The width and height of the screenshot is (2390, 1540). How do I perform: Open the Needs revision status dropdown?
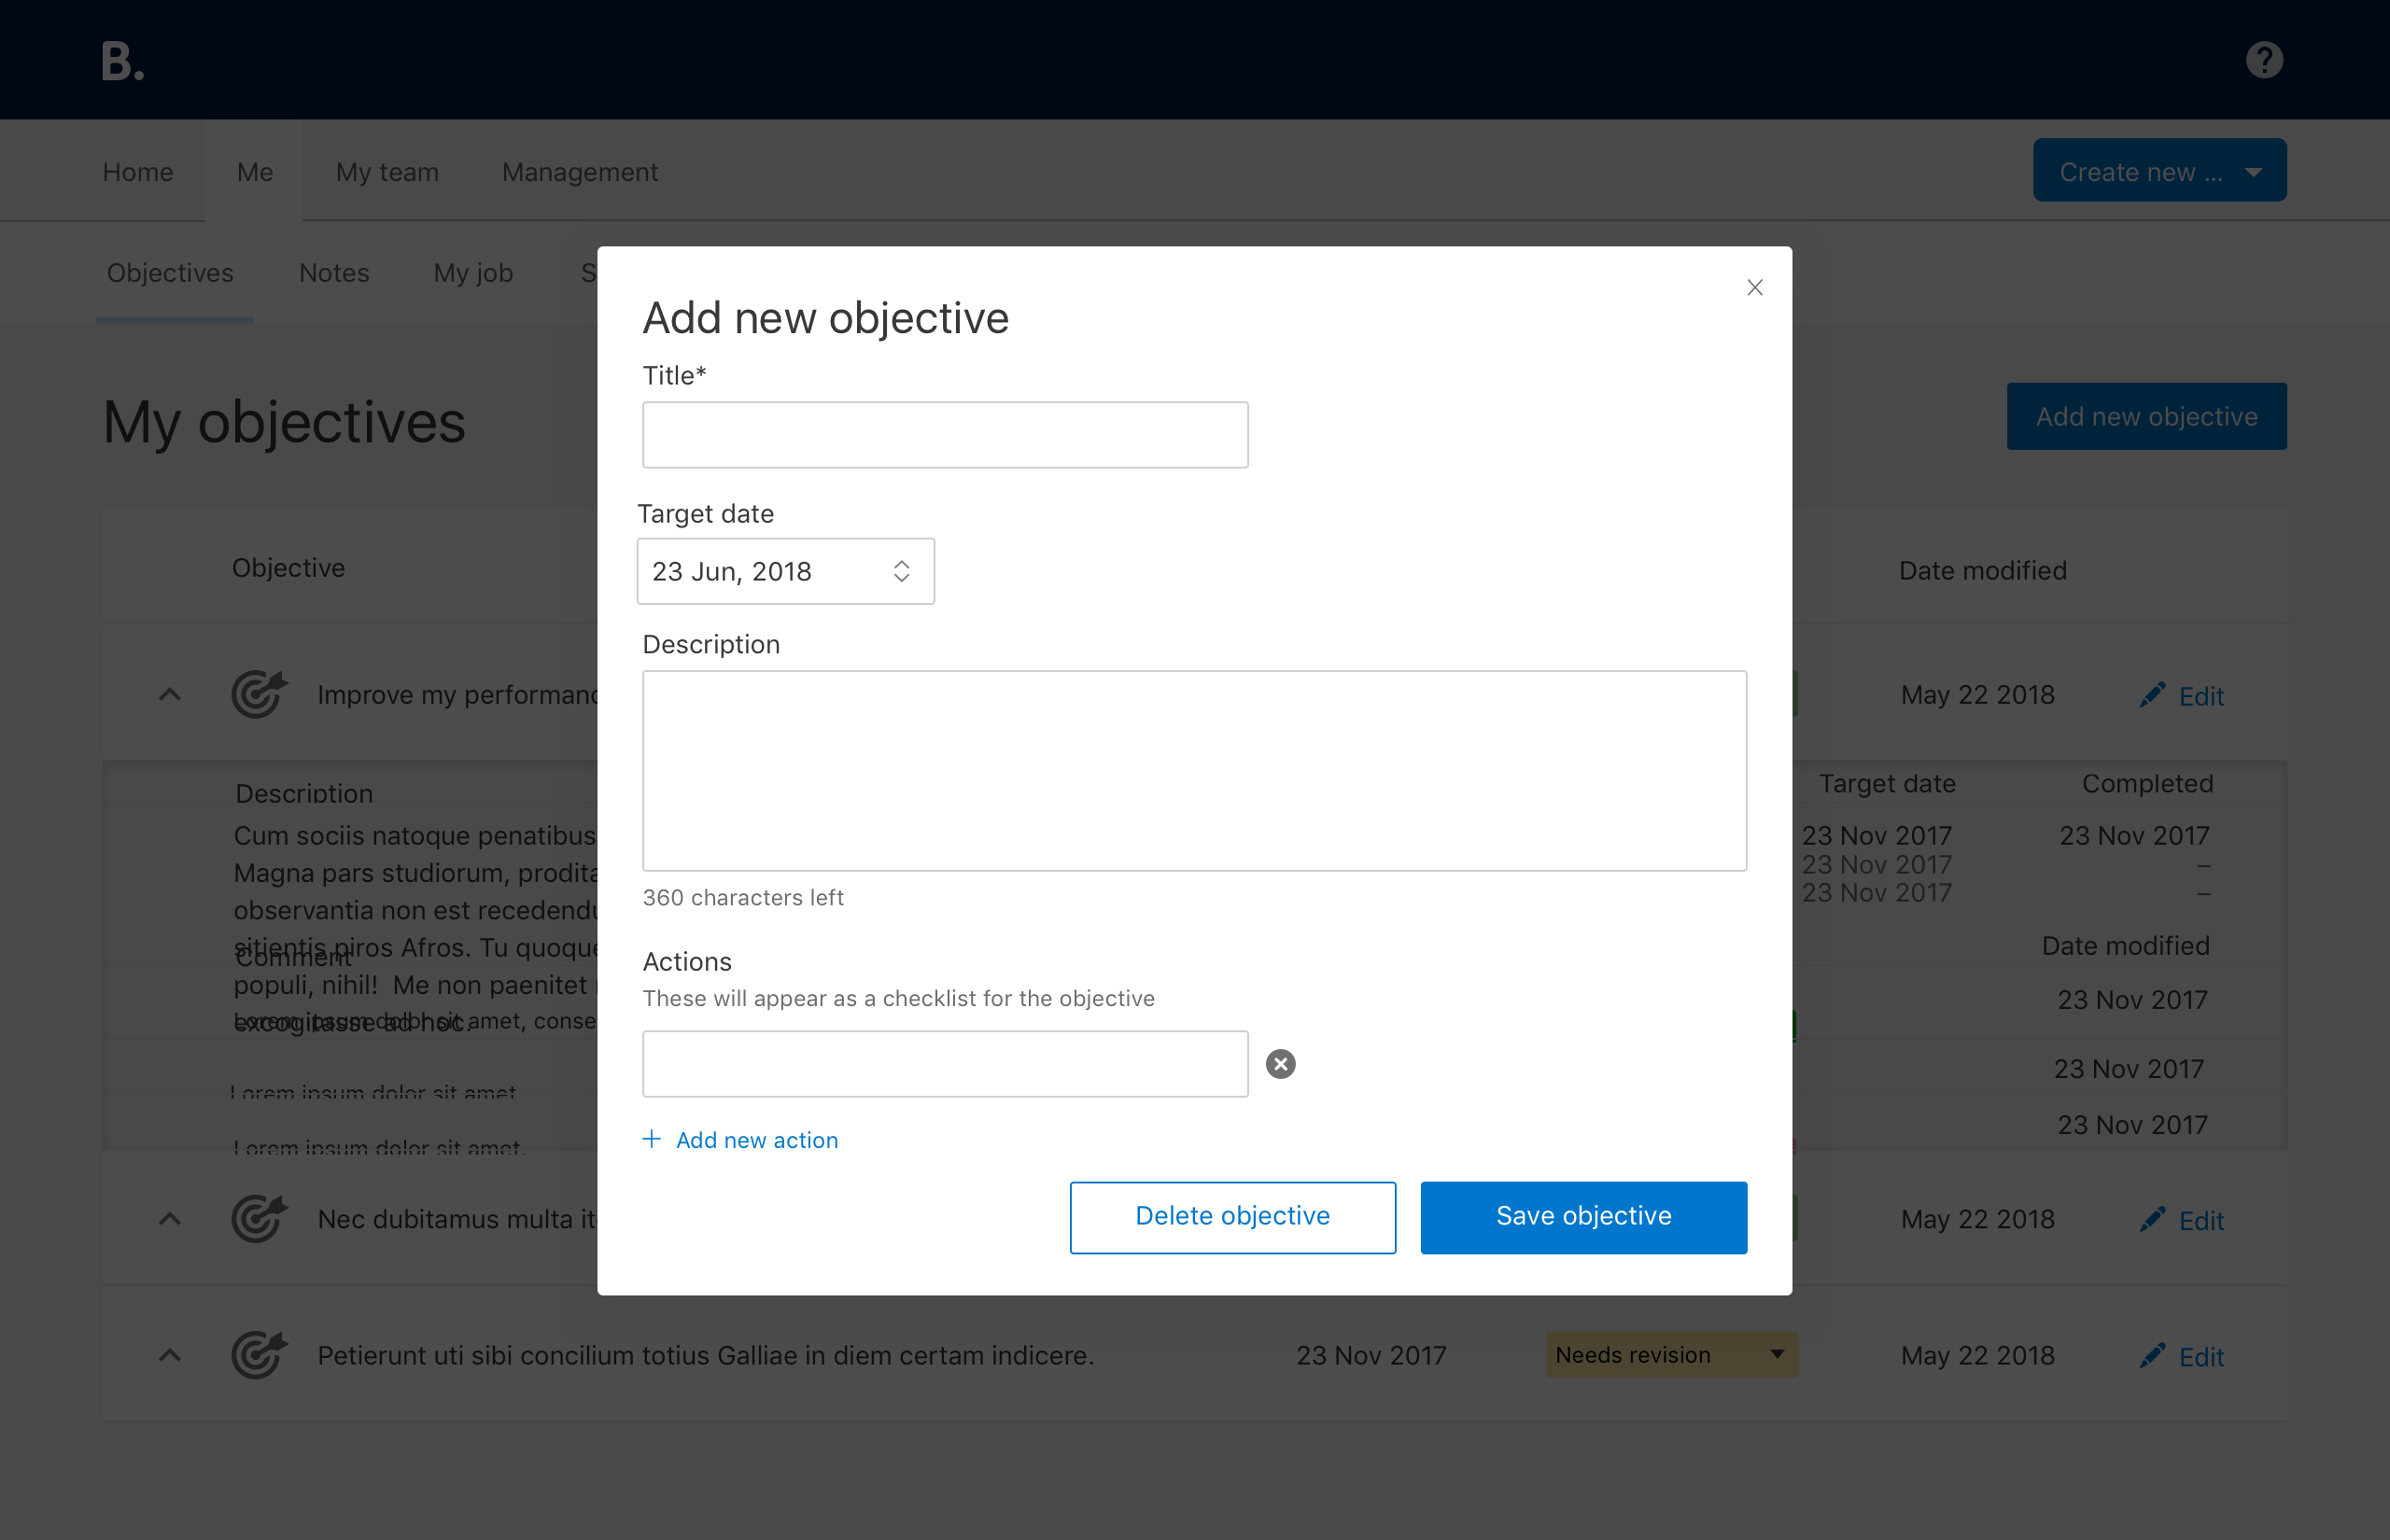click(1671, 1355)
